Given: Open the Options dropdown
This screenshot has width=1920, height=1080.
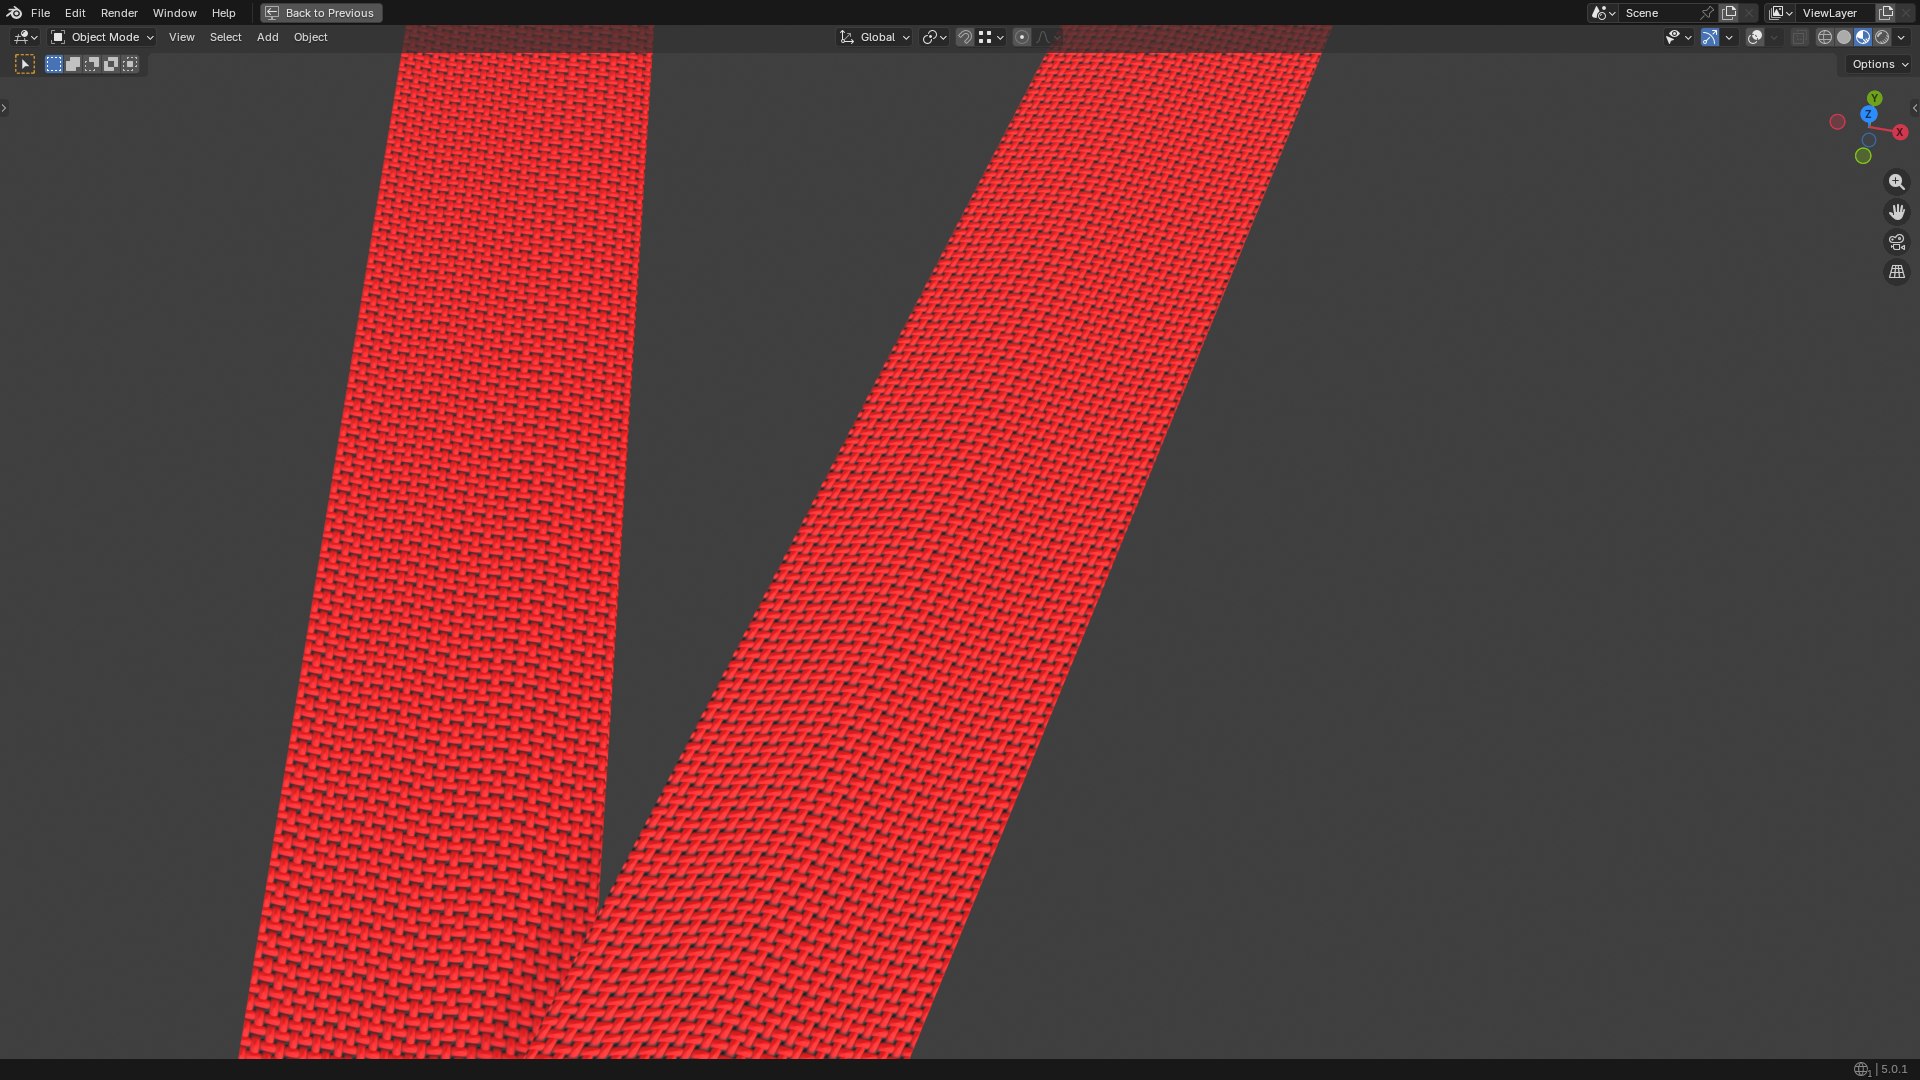Looking at the screenshot, I should [1879, 64].
